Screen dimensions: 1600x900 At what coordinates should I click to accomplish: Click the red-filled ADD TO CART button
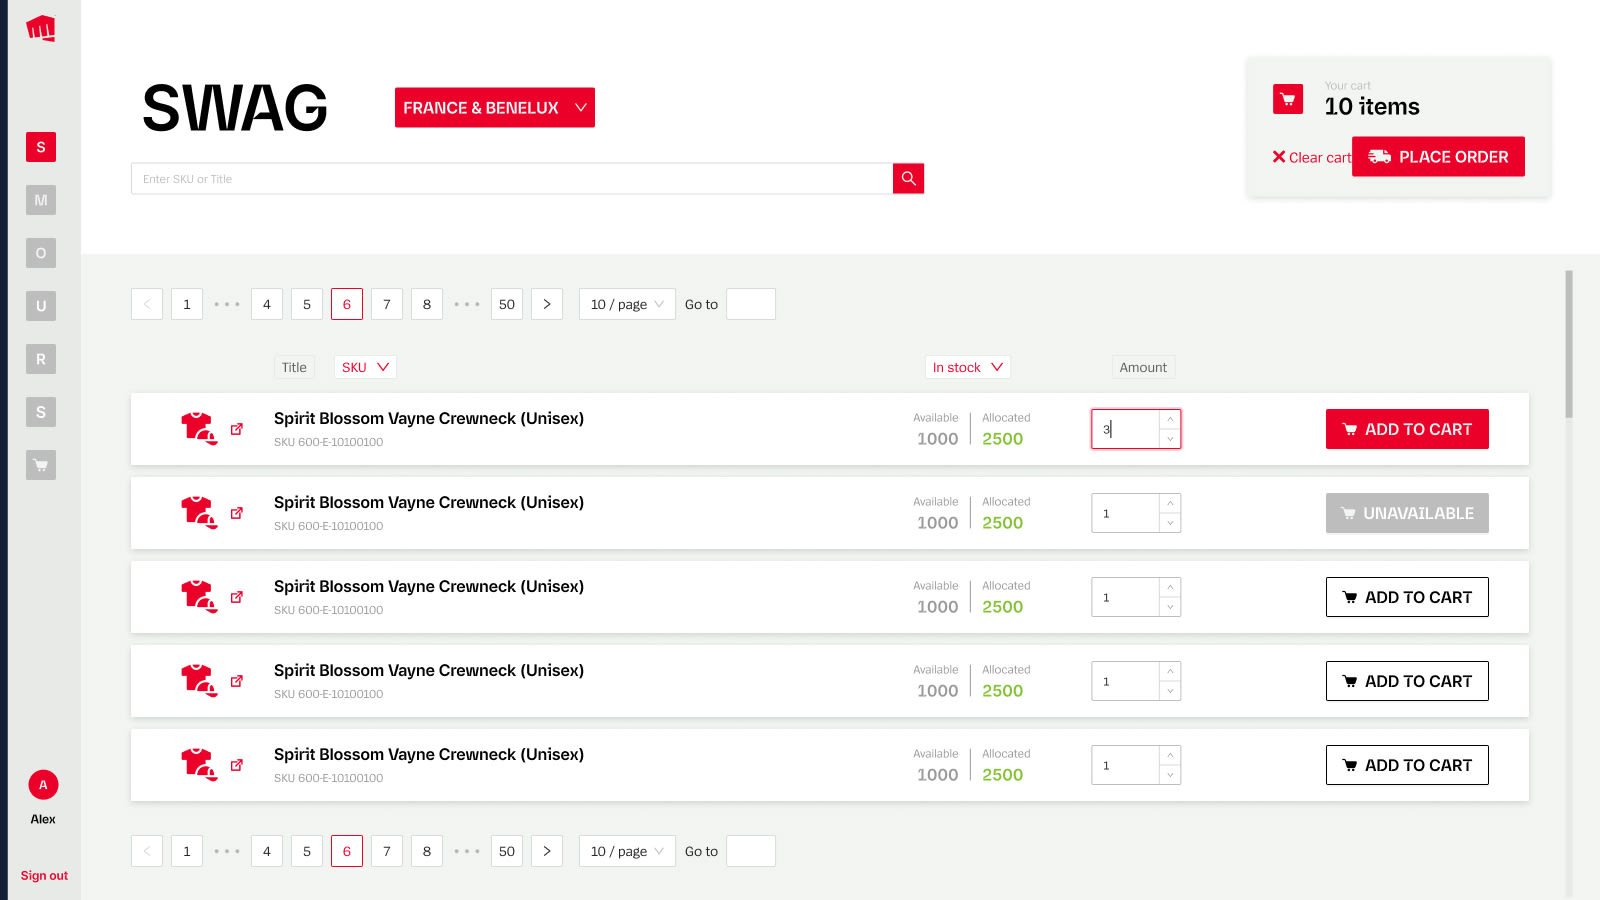(1407, 429)
